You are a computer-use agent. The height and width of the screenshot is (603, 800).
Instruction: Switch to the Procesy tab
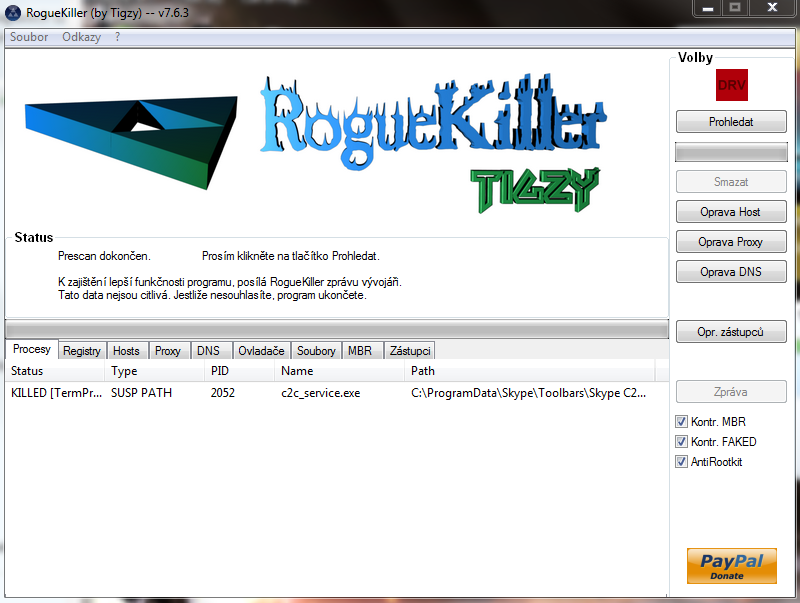[x=32, y=349]
